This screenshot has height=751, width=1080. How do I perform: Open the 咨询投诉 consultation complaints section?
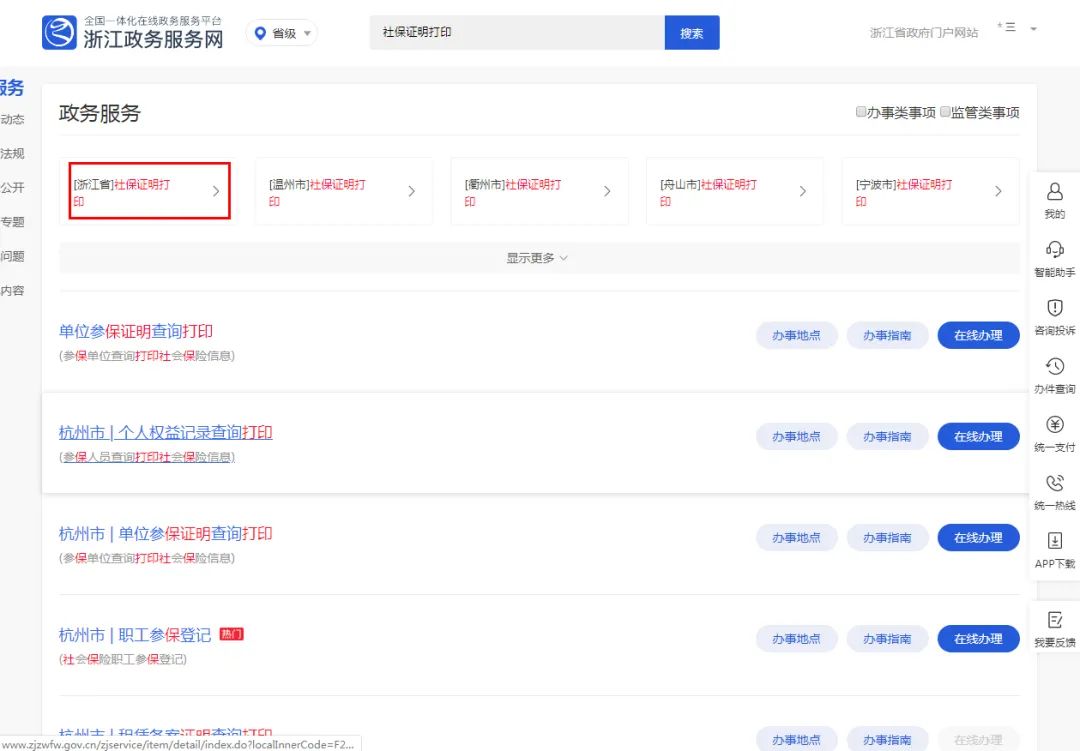pos(1054,316)
